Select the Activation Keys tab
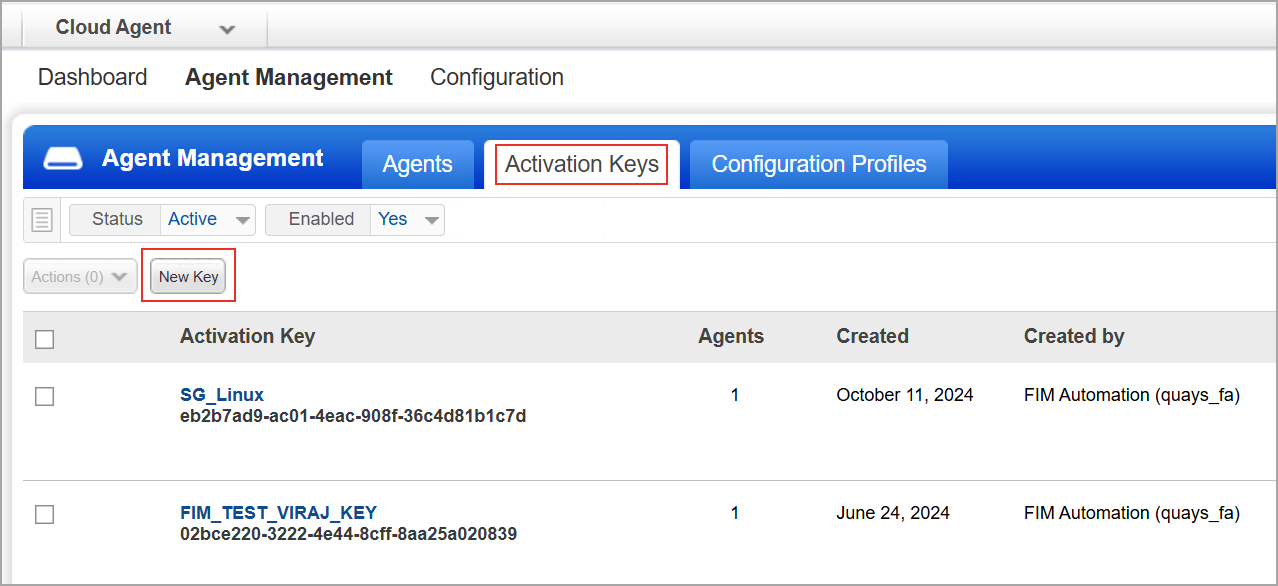Viewport: 1278px width, 586px height. [x=582, y=164]
